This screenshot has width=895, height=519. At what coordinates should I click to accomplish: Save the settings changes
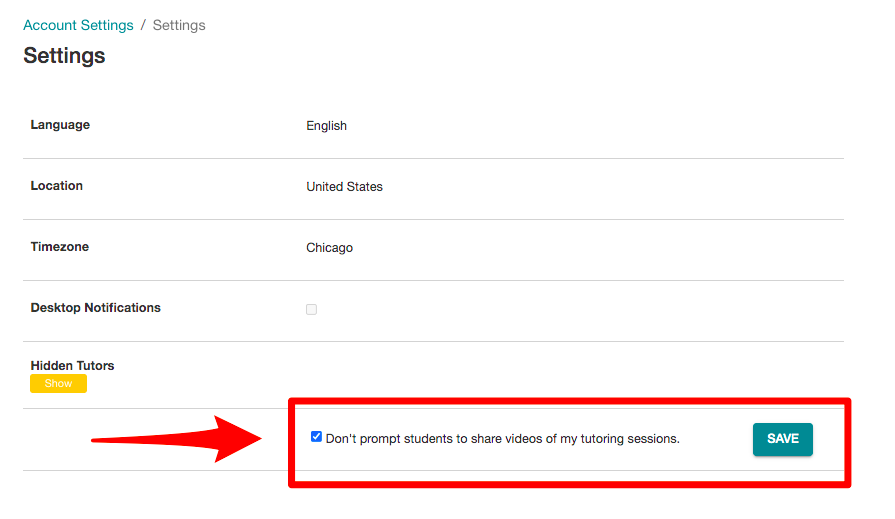(x=783, y=439)
